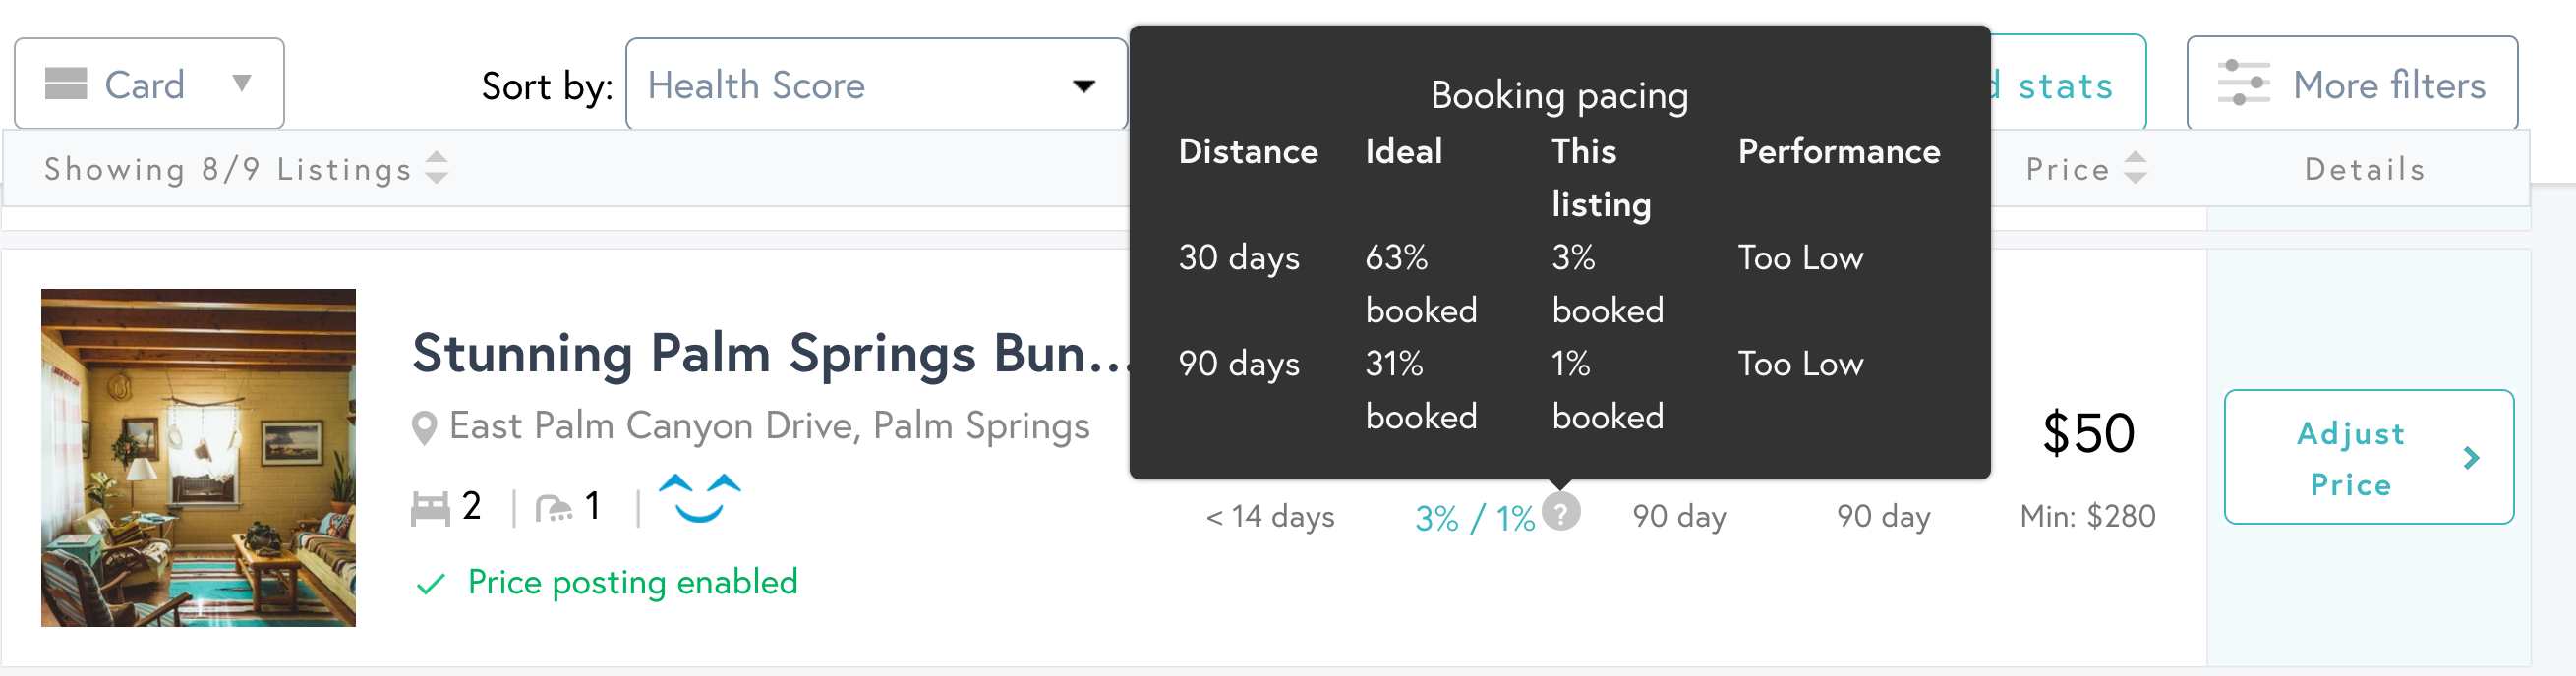
Task: Click the Card view layout icon
Action: (x=66, y=84)
